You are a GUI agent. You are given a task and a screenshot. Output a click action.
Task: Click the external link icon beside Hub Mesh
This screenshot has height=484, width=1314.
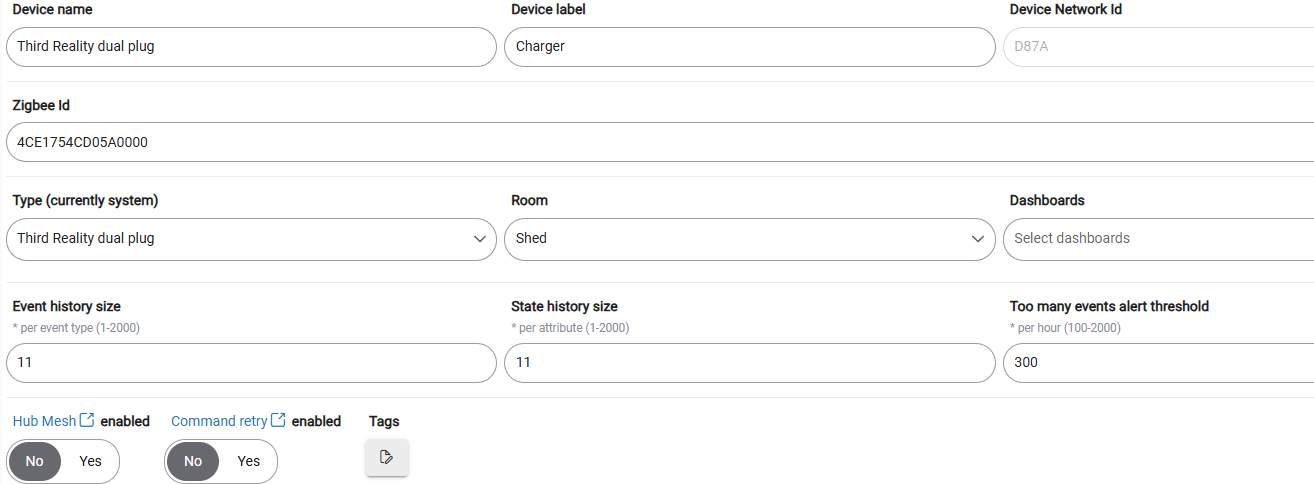point(87,421)
